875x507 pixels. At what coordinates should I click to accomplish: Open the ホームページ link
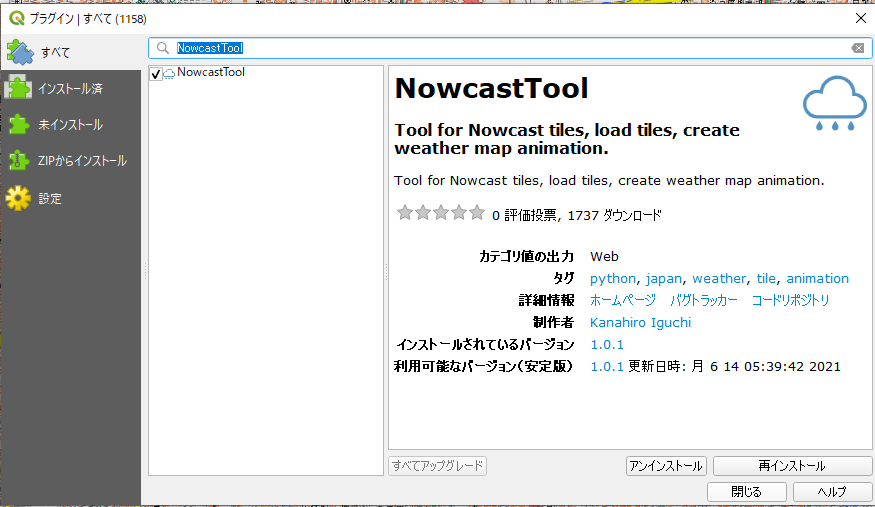tap(623, 300)
